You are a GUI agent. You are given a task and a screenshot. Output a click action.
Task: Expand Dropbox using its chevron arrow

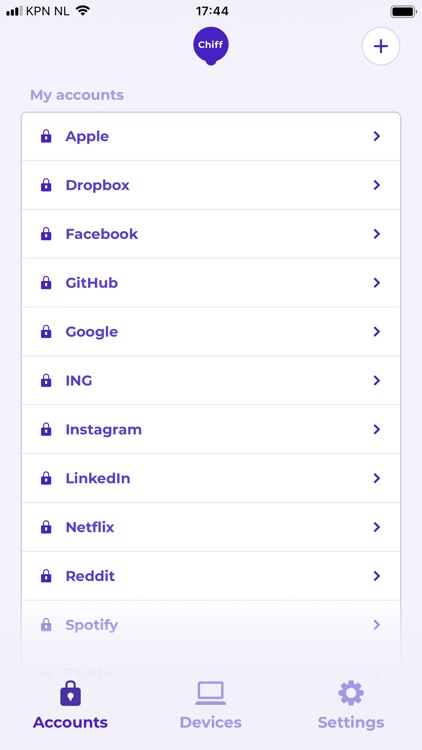(377, 185)
